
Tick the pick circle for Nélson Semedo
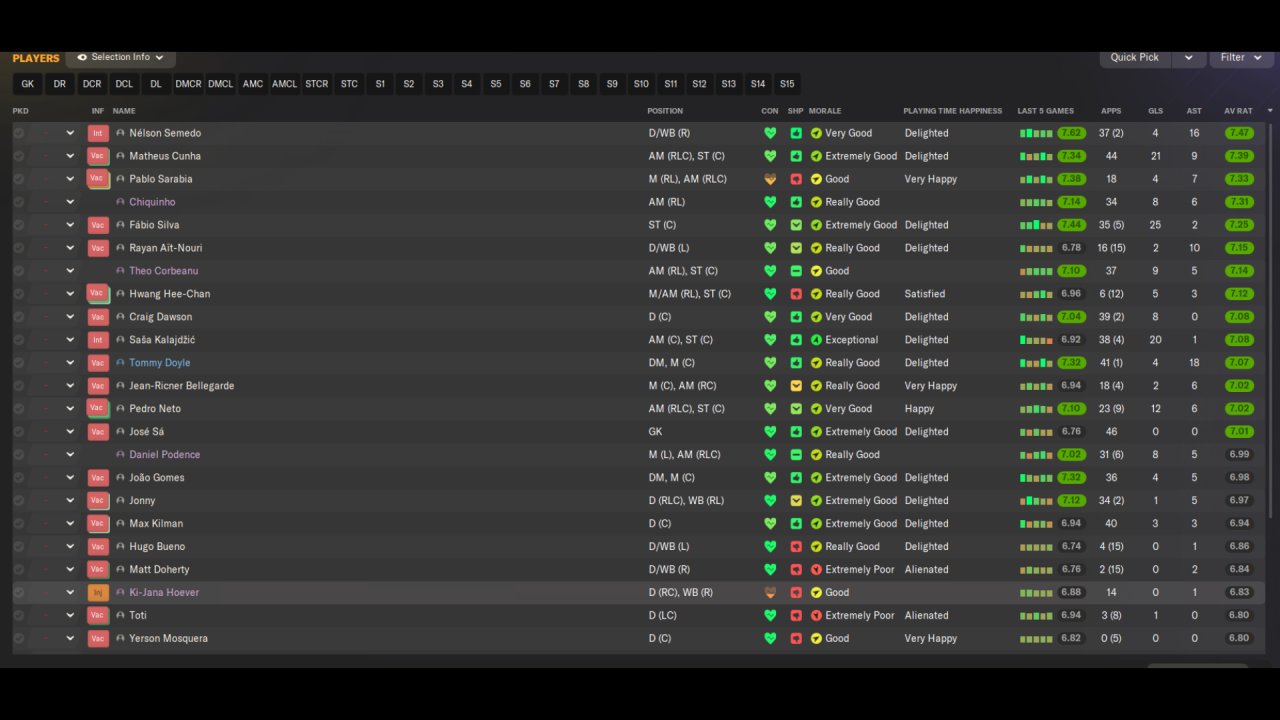19,133
